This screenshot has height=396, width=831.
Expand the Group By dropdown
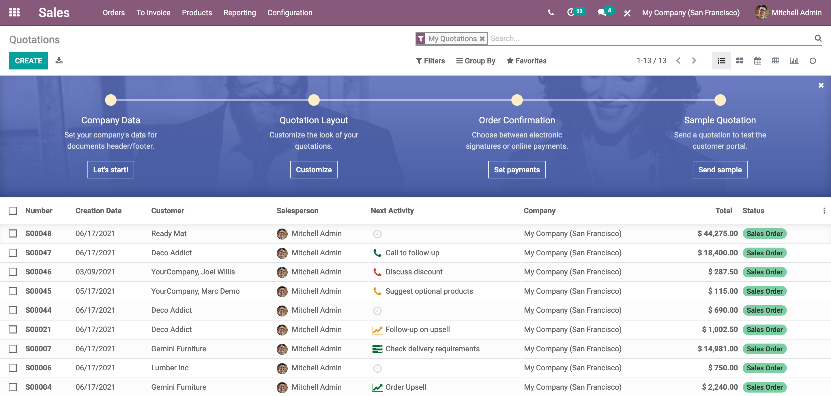point(475,61)
